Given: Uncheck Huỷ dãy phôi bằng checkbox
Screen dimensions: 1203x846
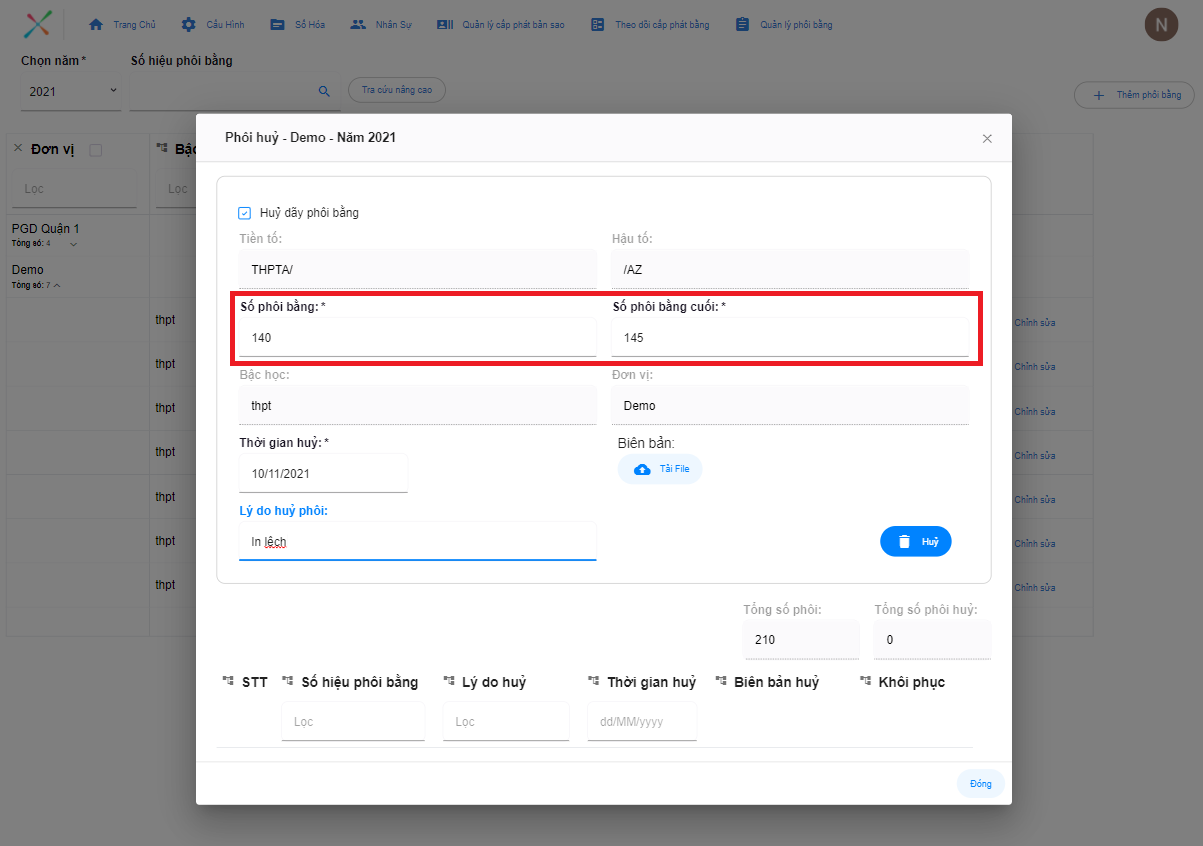Looking at the screenshot, I should tap(244, 213).
